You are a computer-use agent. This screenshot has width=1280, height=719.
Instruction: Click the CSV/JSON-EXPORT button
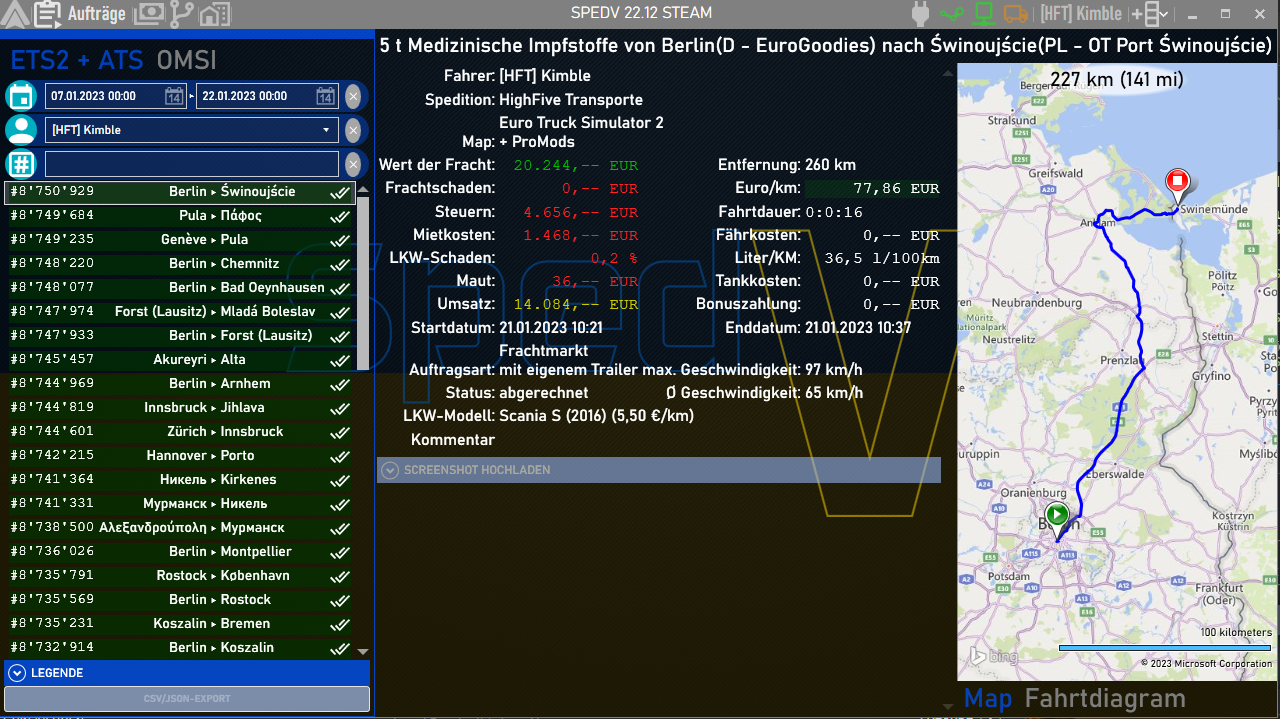[187, 699]
